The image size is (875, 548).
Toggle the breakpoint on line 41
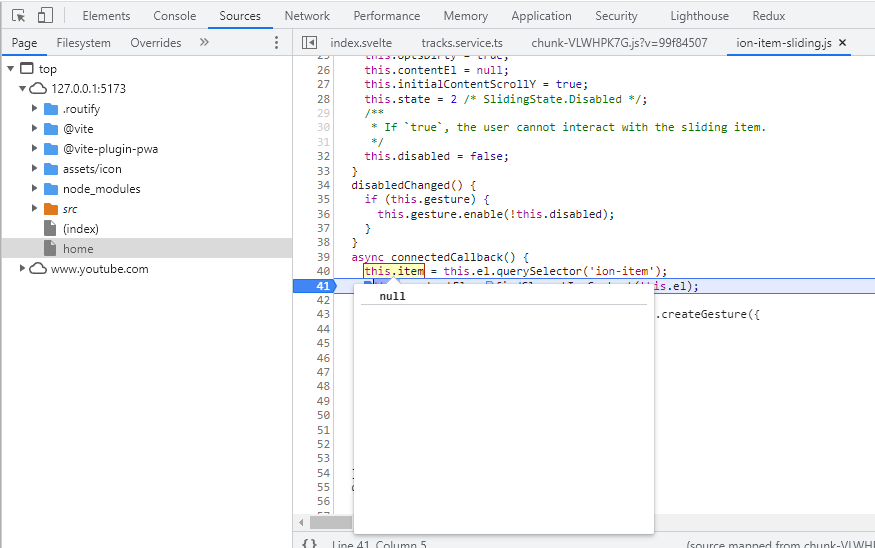click(323, 286)
